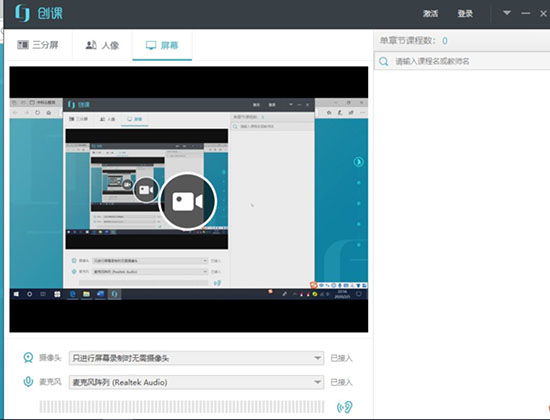The height and width of the screenshot is (420, 550).
Task: Click the medium camera icon in preview
Action: (x=146, y=190)
